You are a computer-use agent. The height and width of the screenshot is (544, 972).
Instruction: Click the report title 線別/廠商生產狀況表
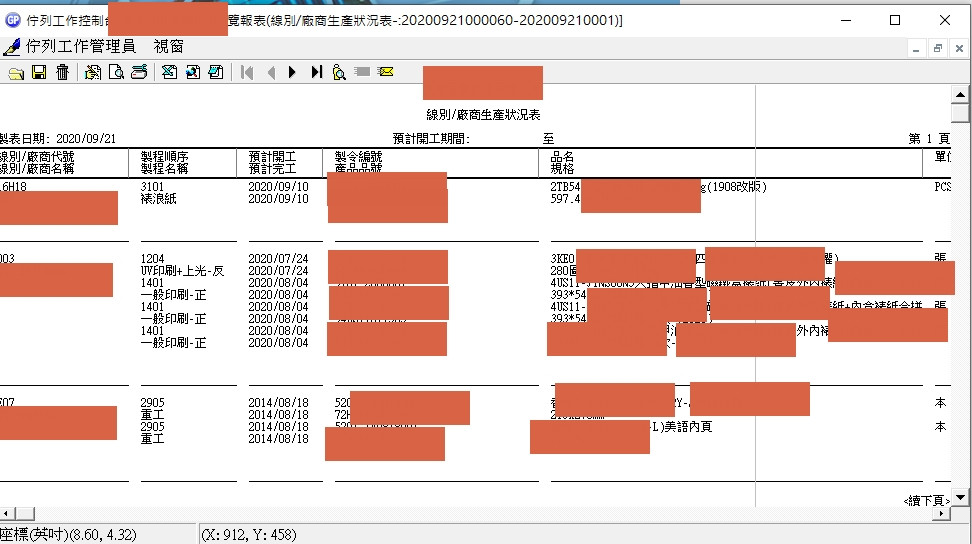pos(483,115)
